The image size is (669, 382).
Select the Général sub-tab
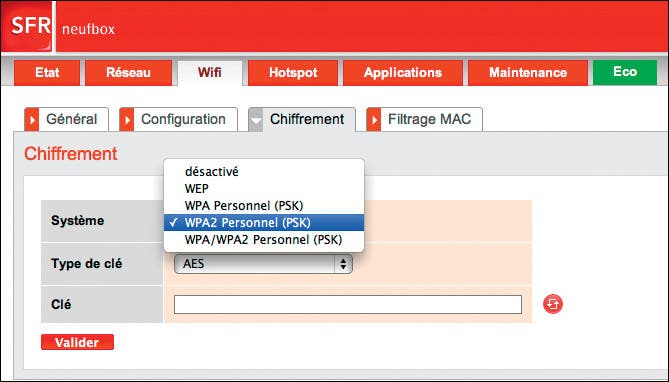67,119
